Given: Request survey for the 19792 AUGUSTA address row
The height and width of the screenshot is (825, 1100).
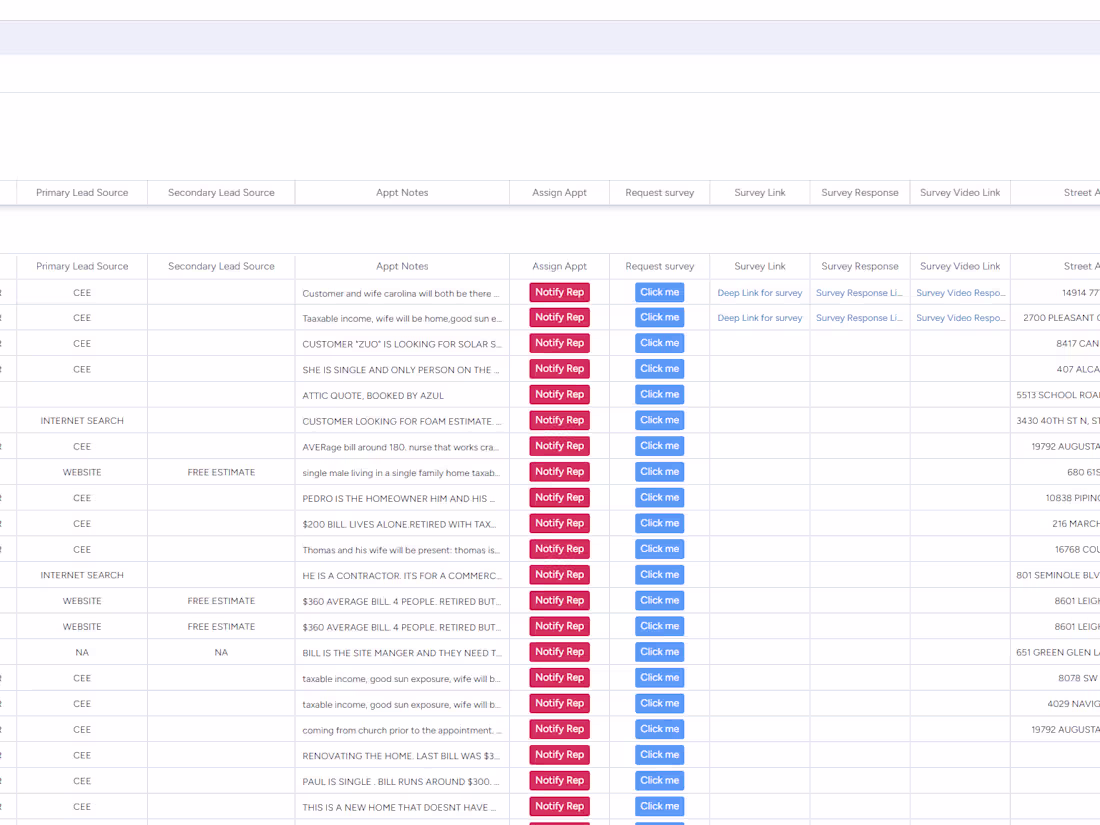Looking at the screenshot, I should click(x=659, y=445).
